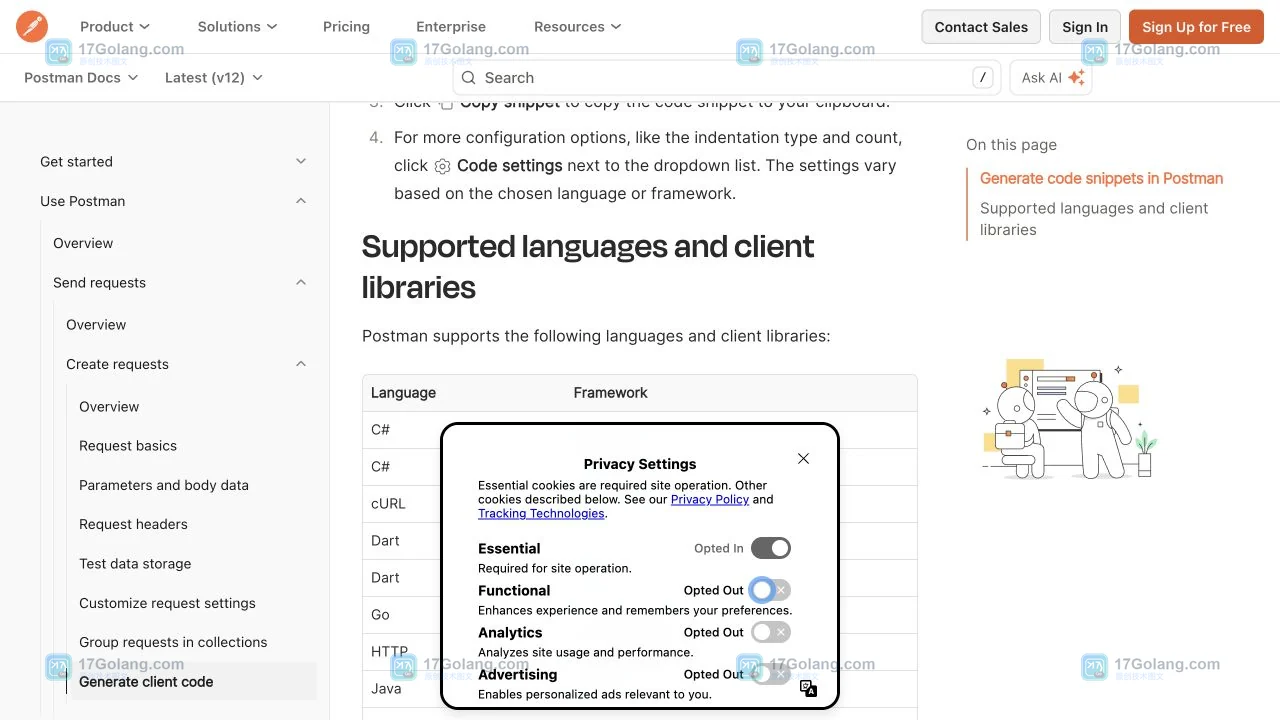
Task: Click the Java table cell
Action: [x=386, y=689]
